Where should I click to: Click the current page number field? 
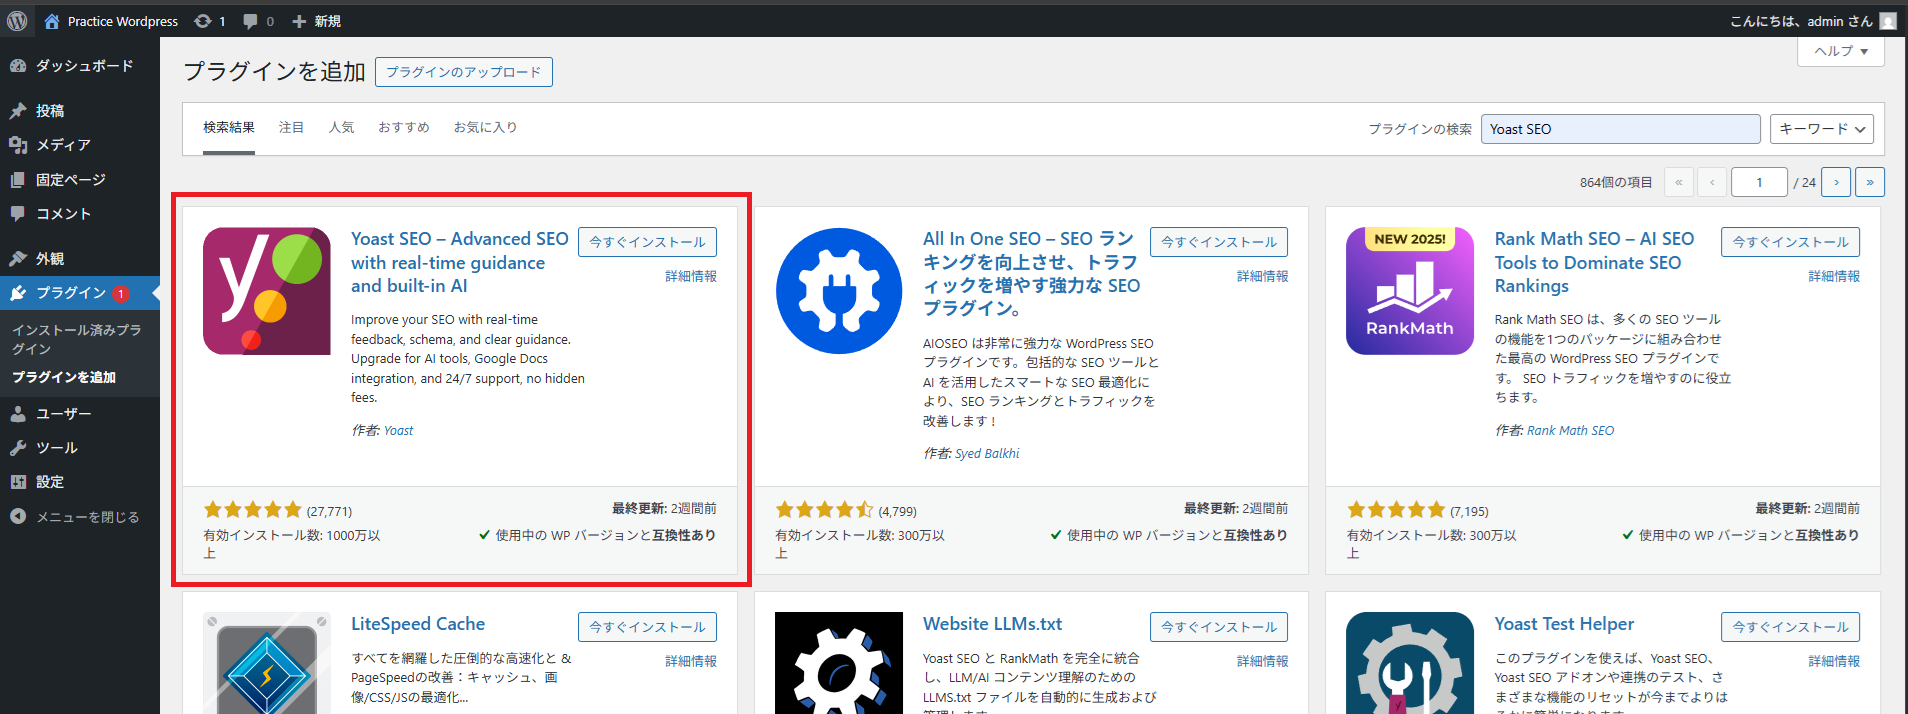click(1759, 182)
